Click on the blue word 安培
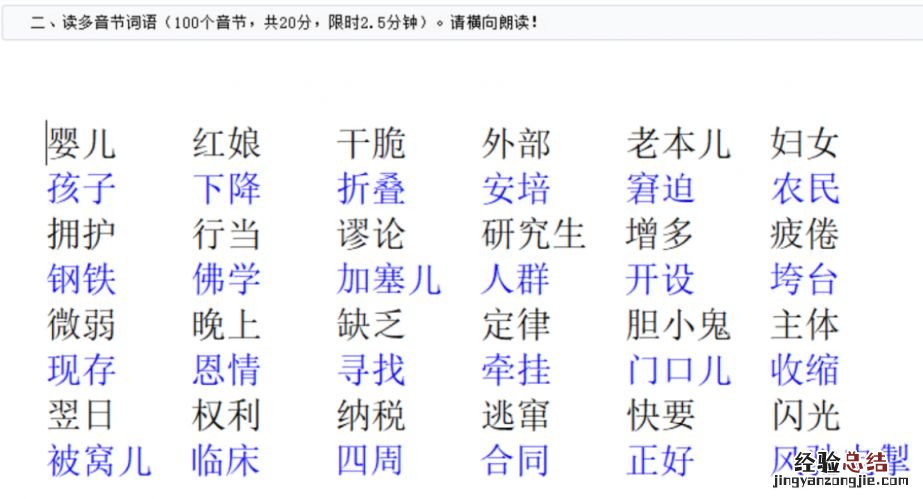 coord(516,188)
